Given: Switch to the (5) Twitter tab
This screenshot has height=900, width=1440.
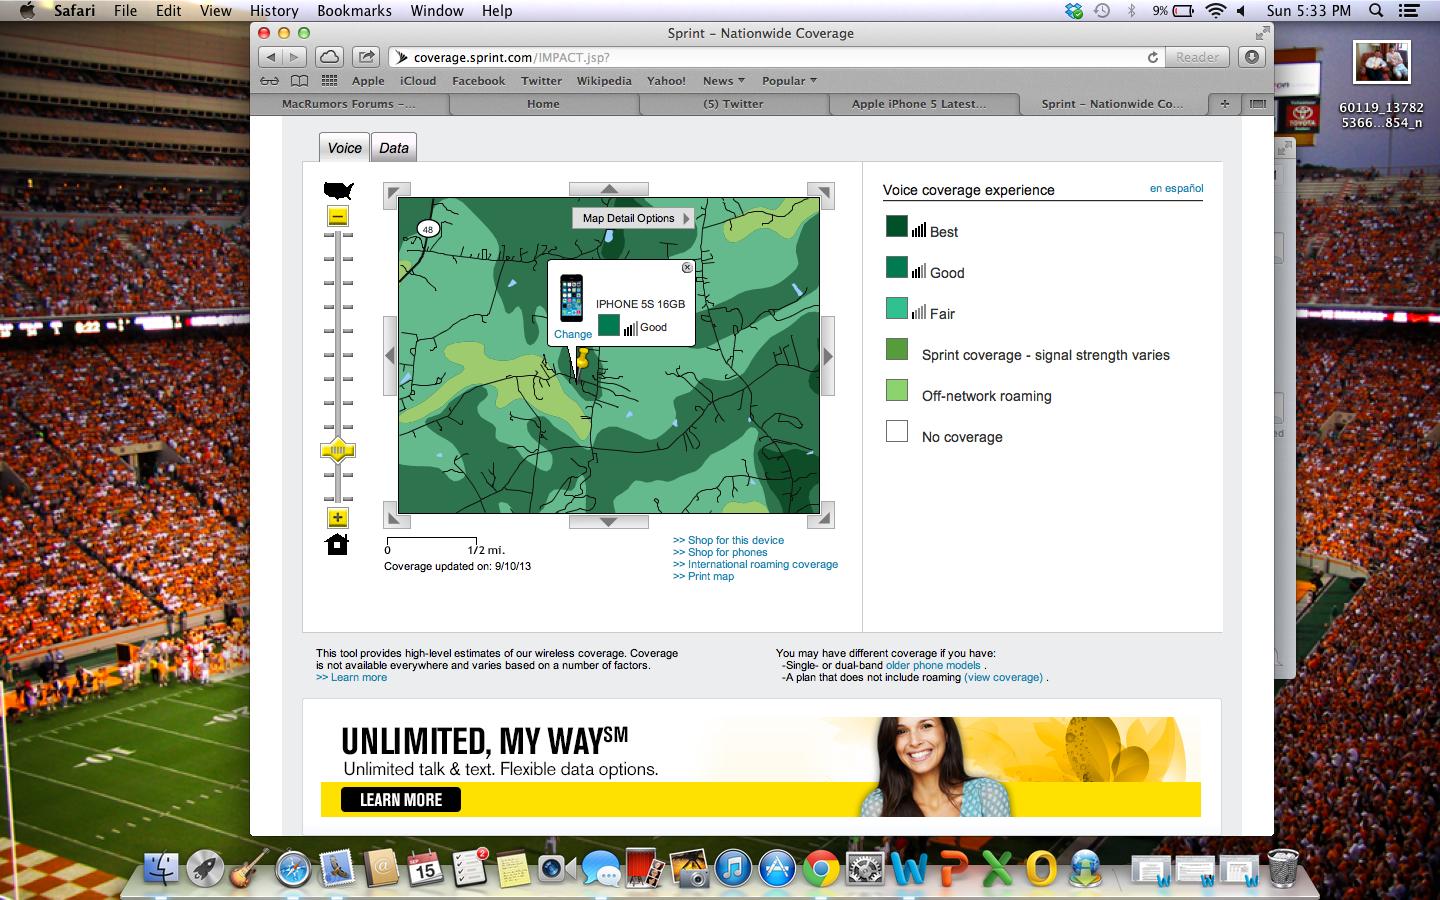Looking at the screenshot, I should 733,104.
